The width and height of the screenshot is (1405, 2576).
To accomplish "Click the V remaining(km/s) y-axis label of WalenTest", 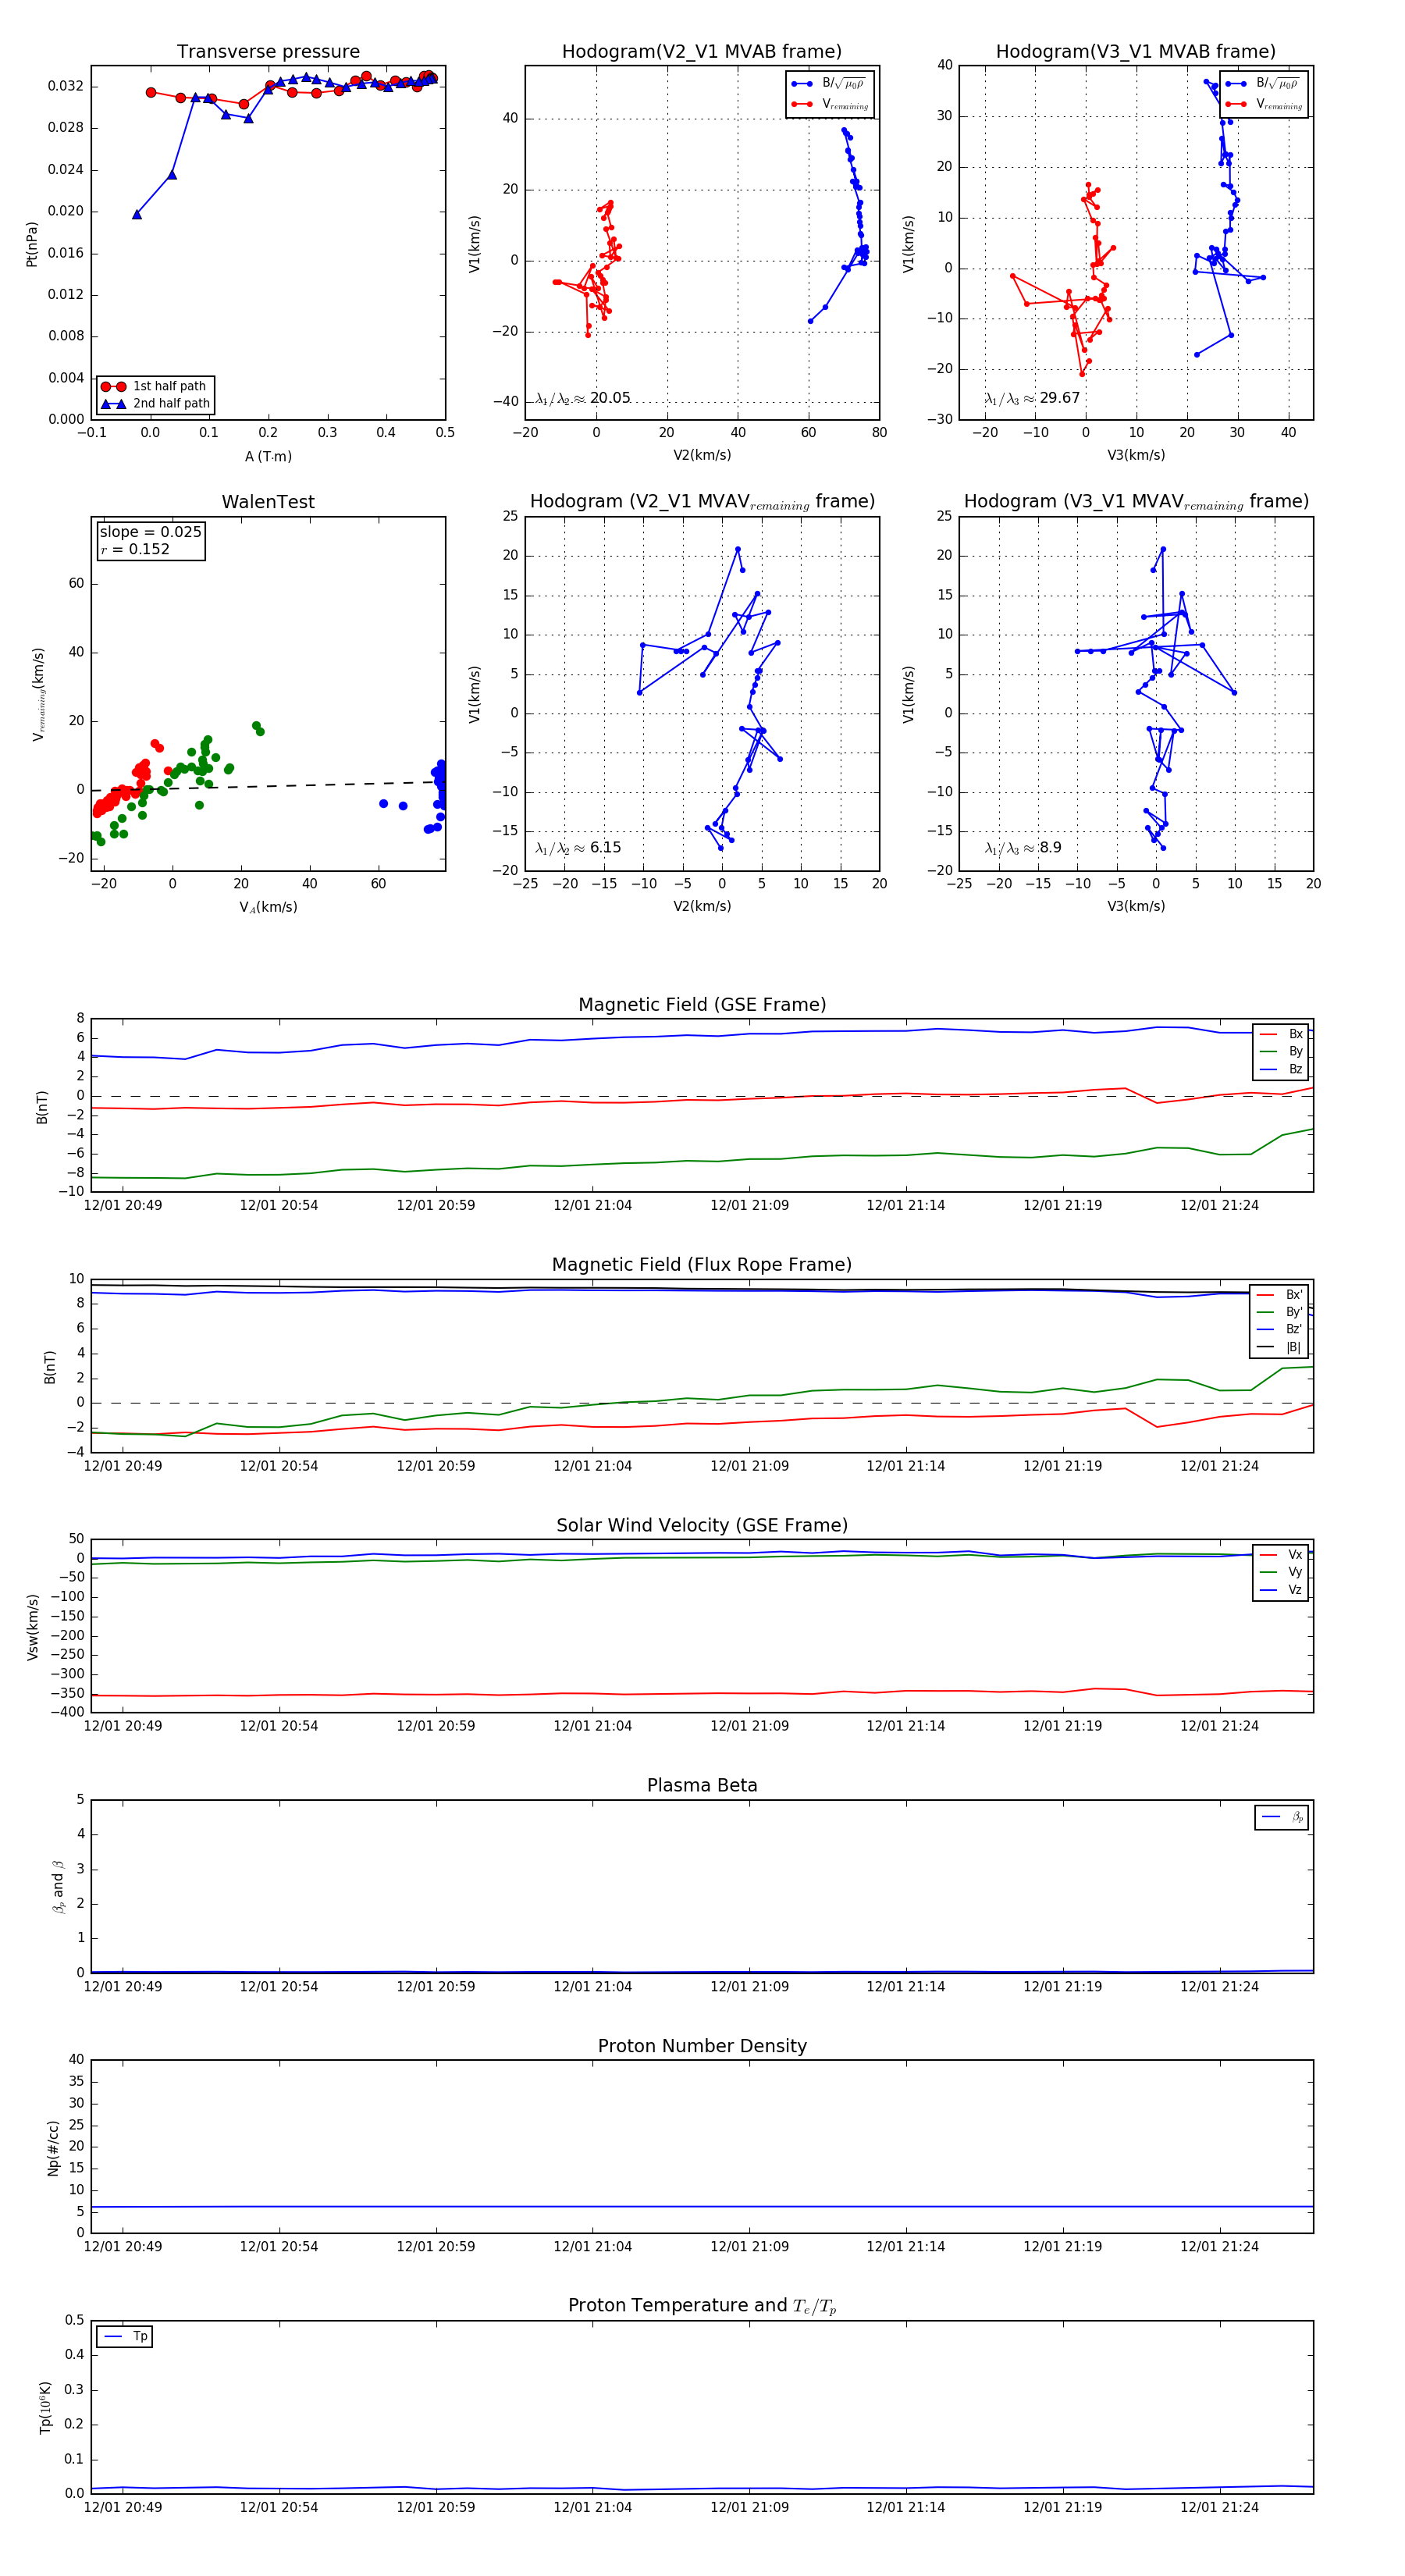I will [x=39, y=694].
